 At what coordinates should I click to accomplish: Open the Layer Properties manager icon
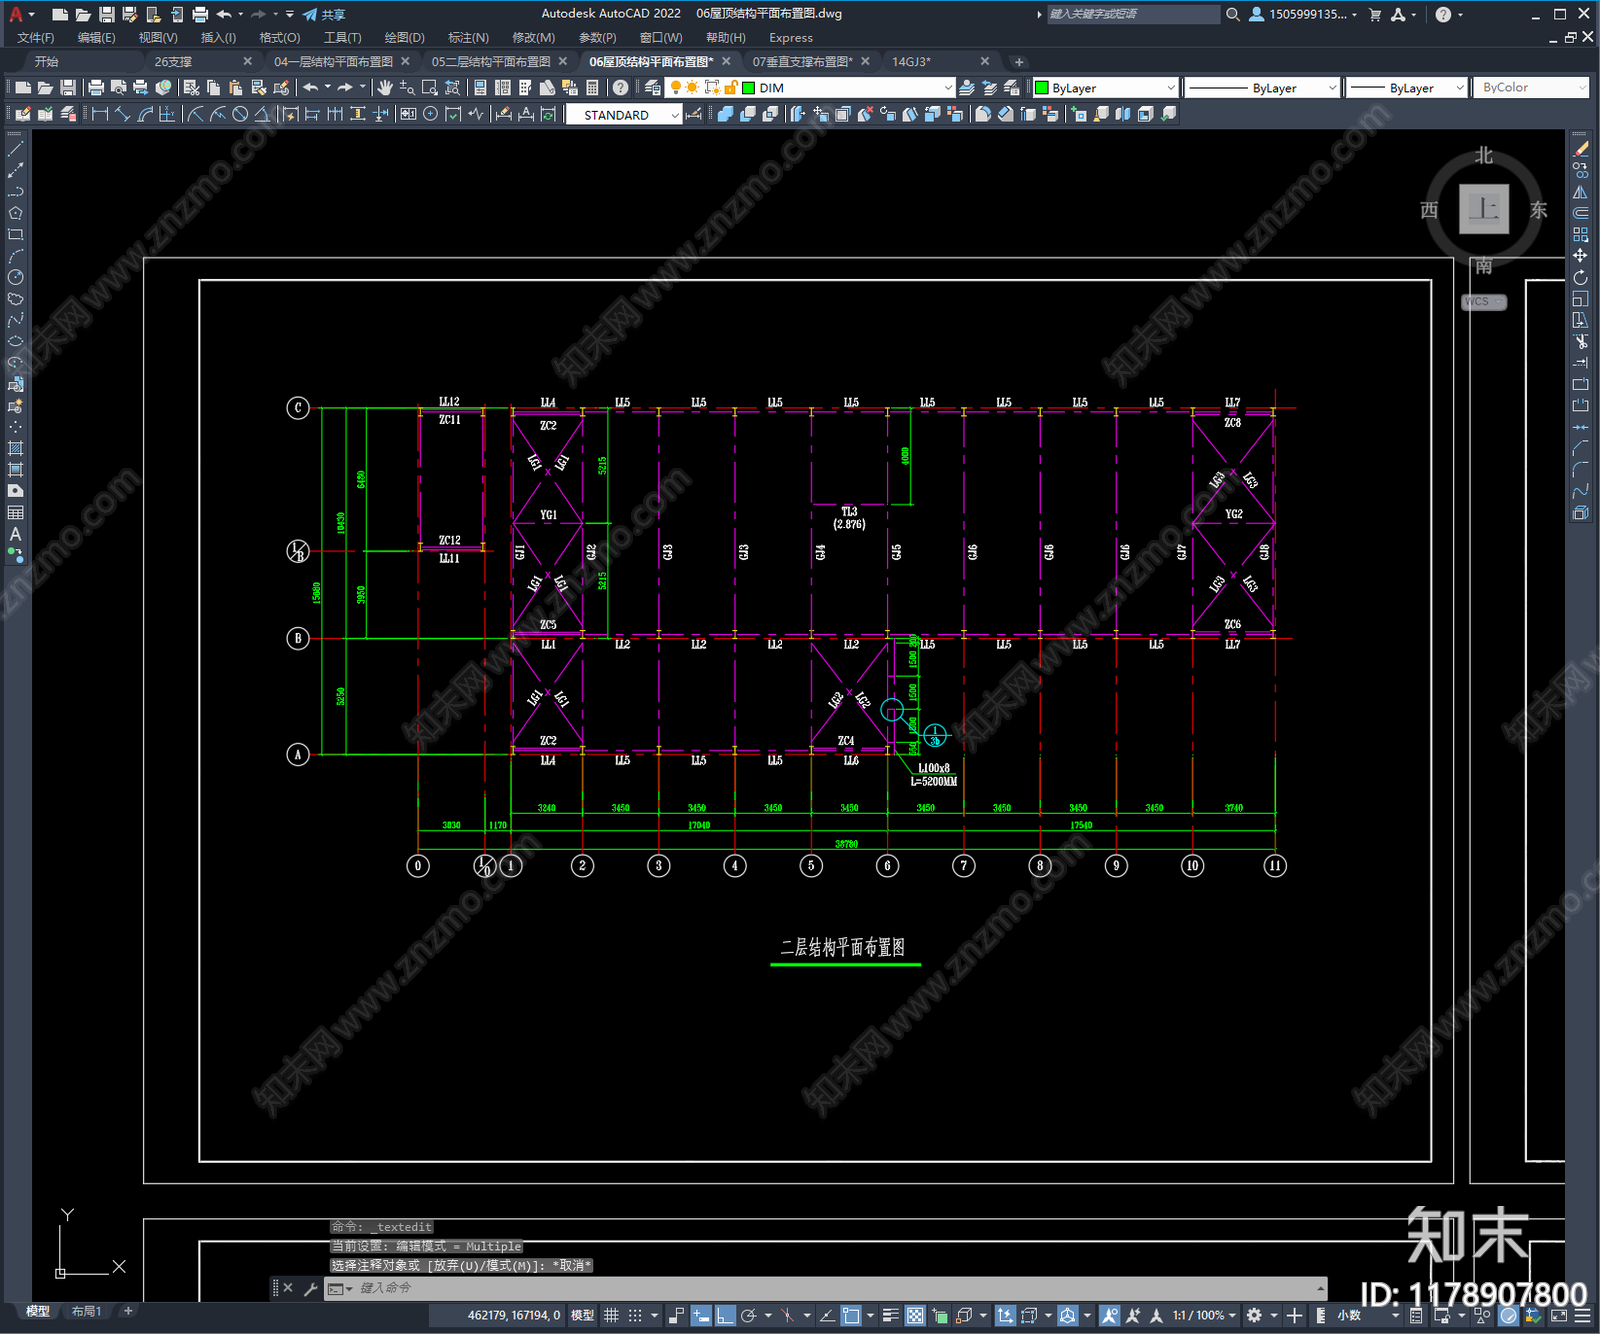point(653,88)
